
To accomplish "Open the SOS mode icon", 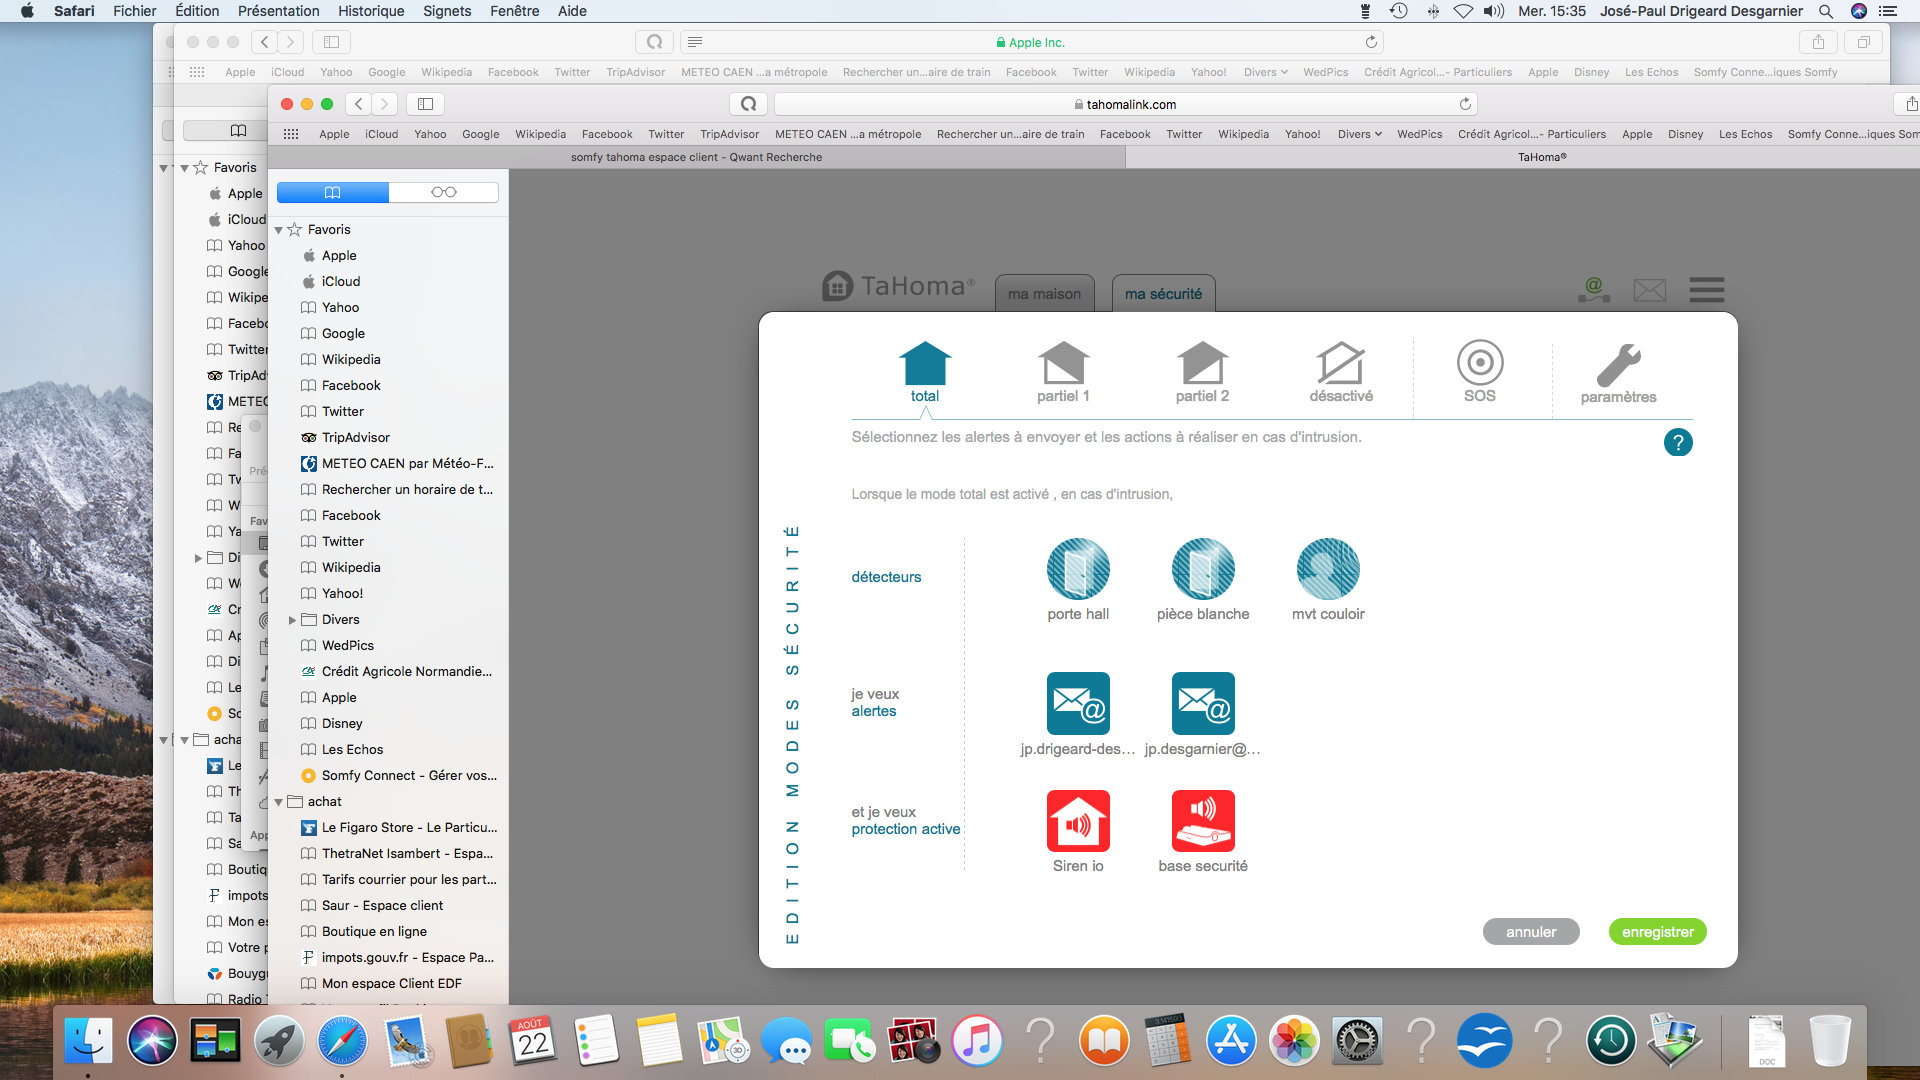I will (x=1479, y=364).
